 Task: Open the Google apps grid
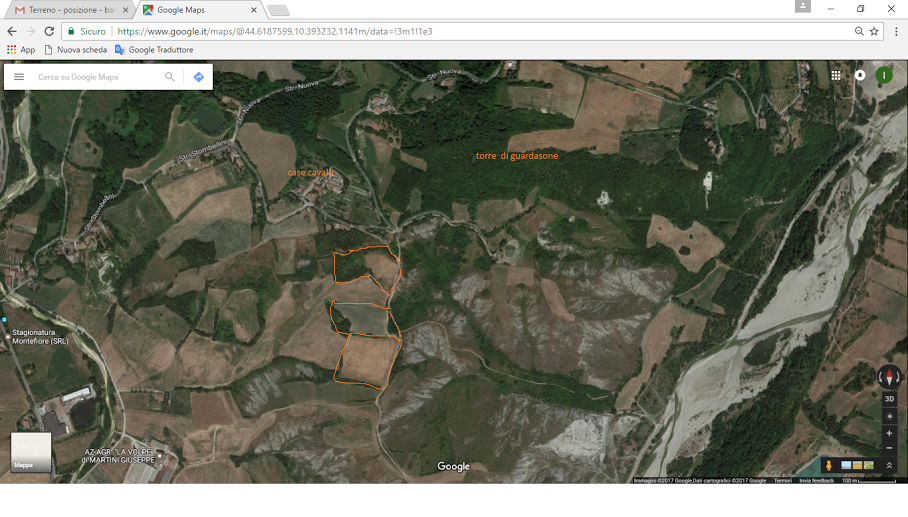[x=836, y=75]
